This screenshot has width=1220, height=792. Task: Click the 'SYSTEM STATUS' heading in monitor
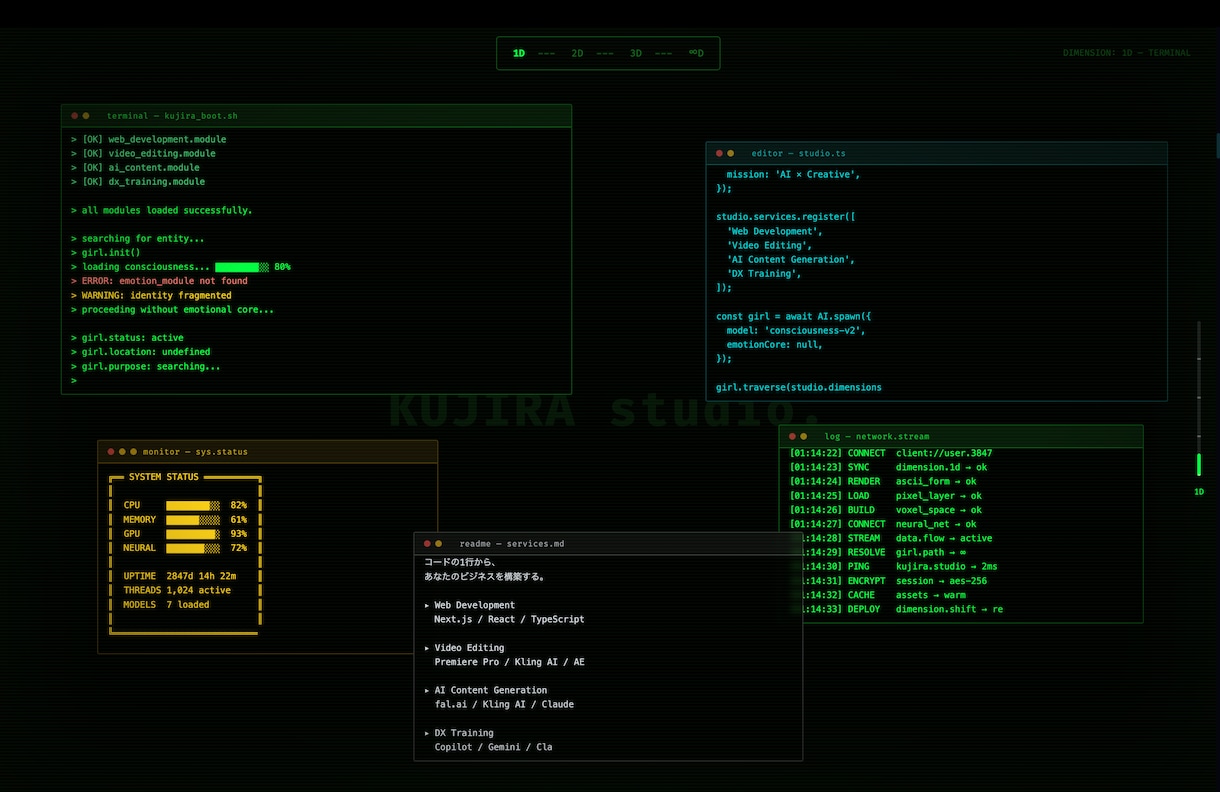click(x=164, y=477)
